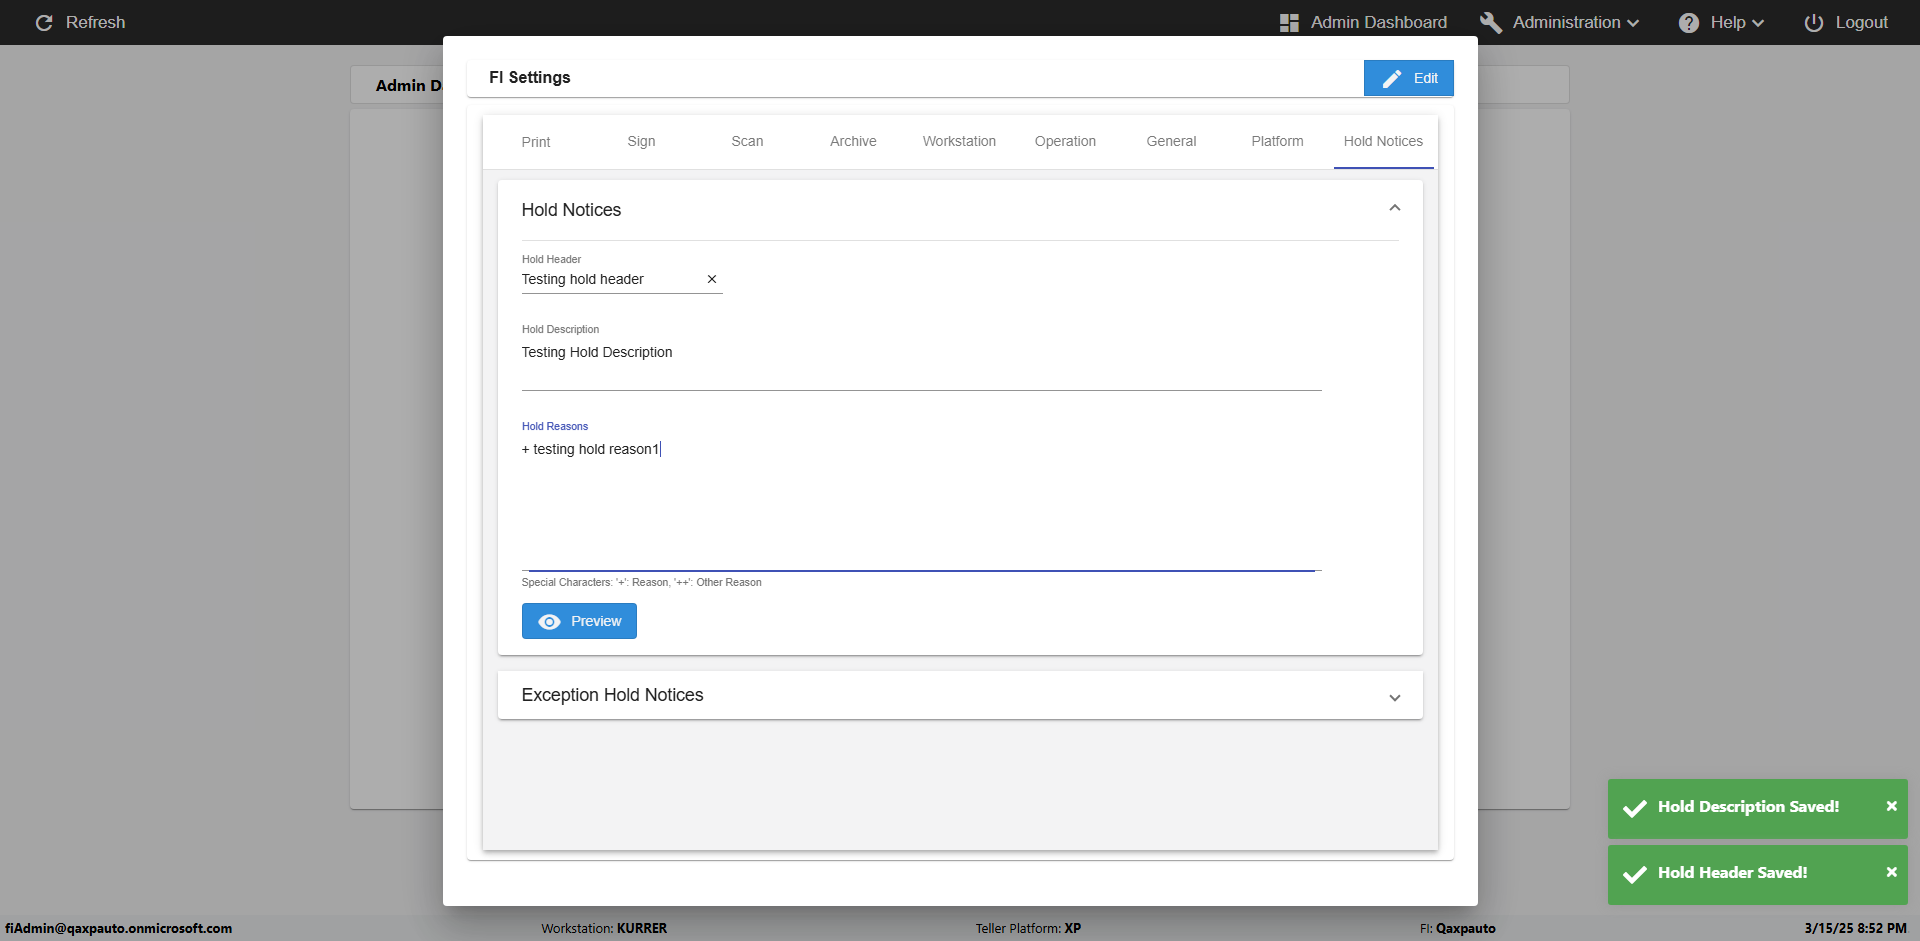Focus the Hold Reasons text area

pos(920,500)
